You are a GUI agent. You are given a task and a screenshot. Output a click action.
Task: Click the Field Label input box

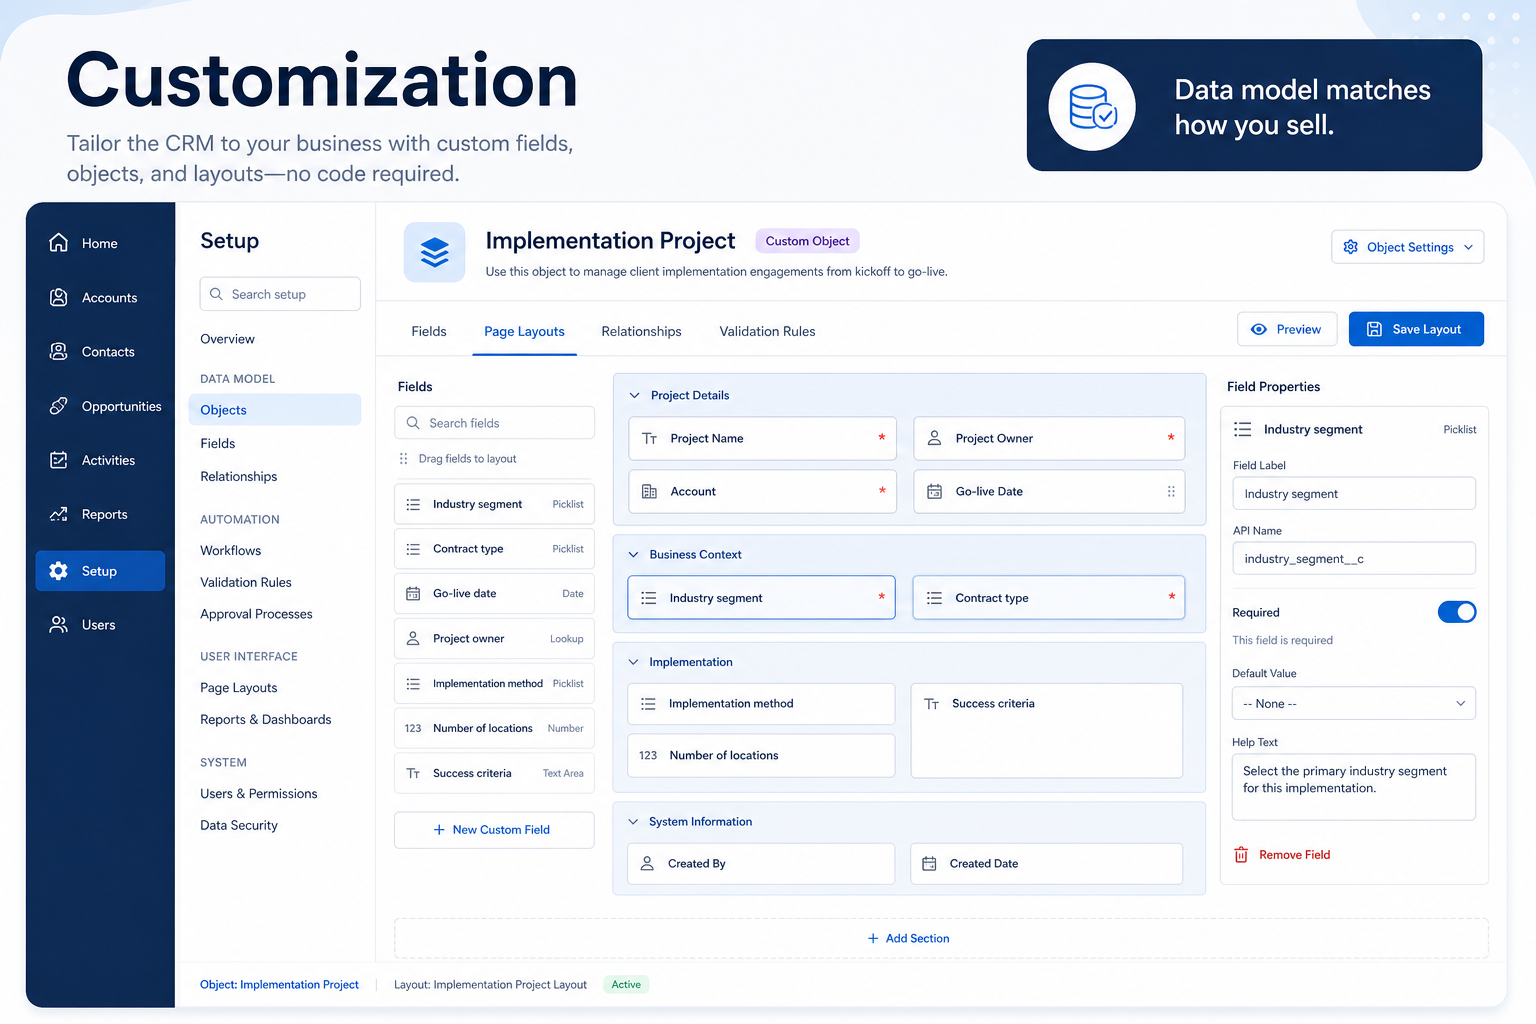pyautogui.click(x=1354, y=493)
